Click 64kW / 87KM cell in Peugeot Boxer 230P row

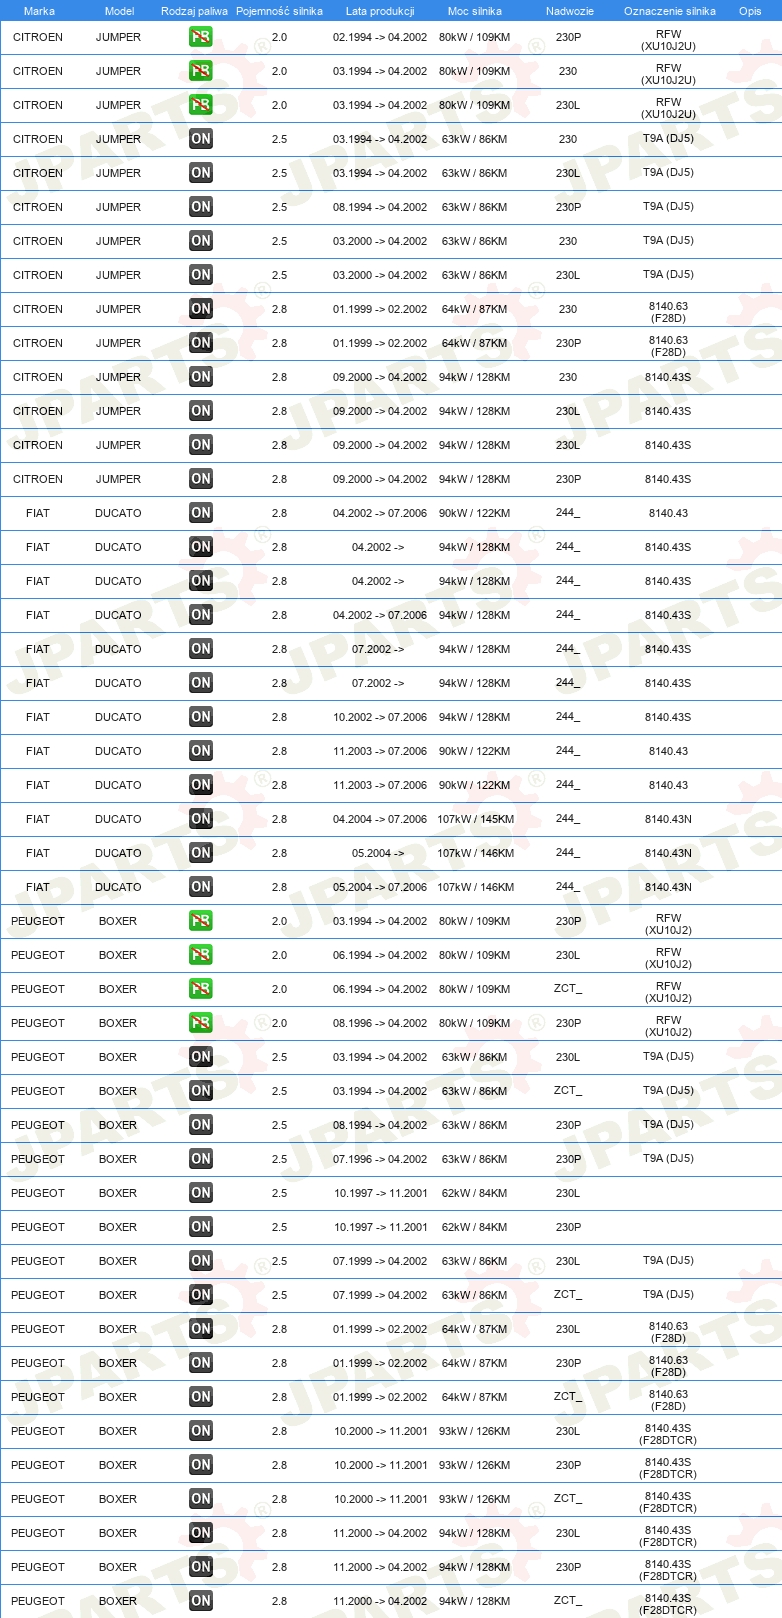tap(475, 1363)
